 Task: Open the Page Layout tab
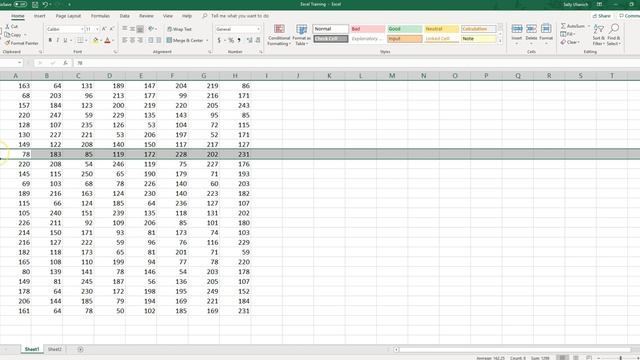[x=68, y=16]
